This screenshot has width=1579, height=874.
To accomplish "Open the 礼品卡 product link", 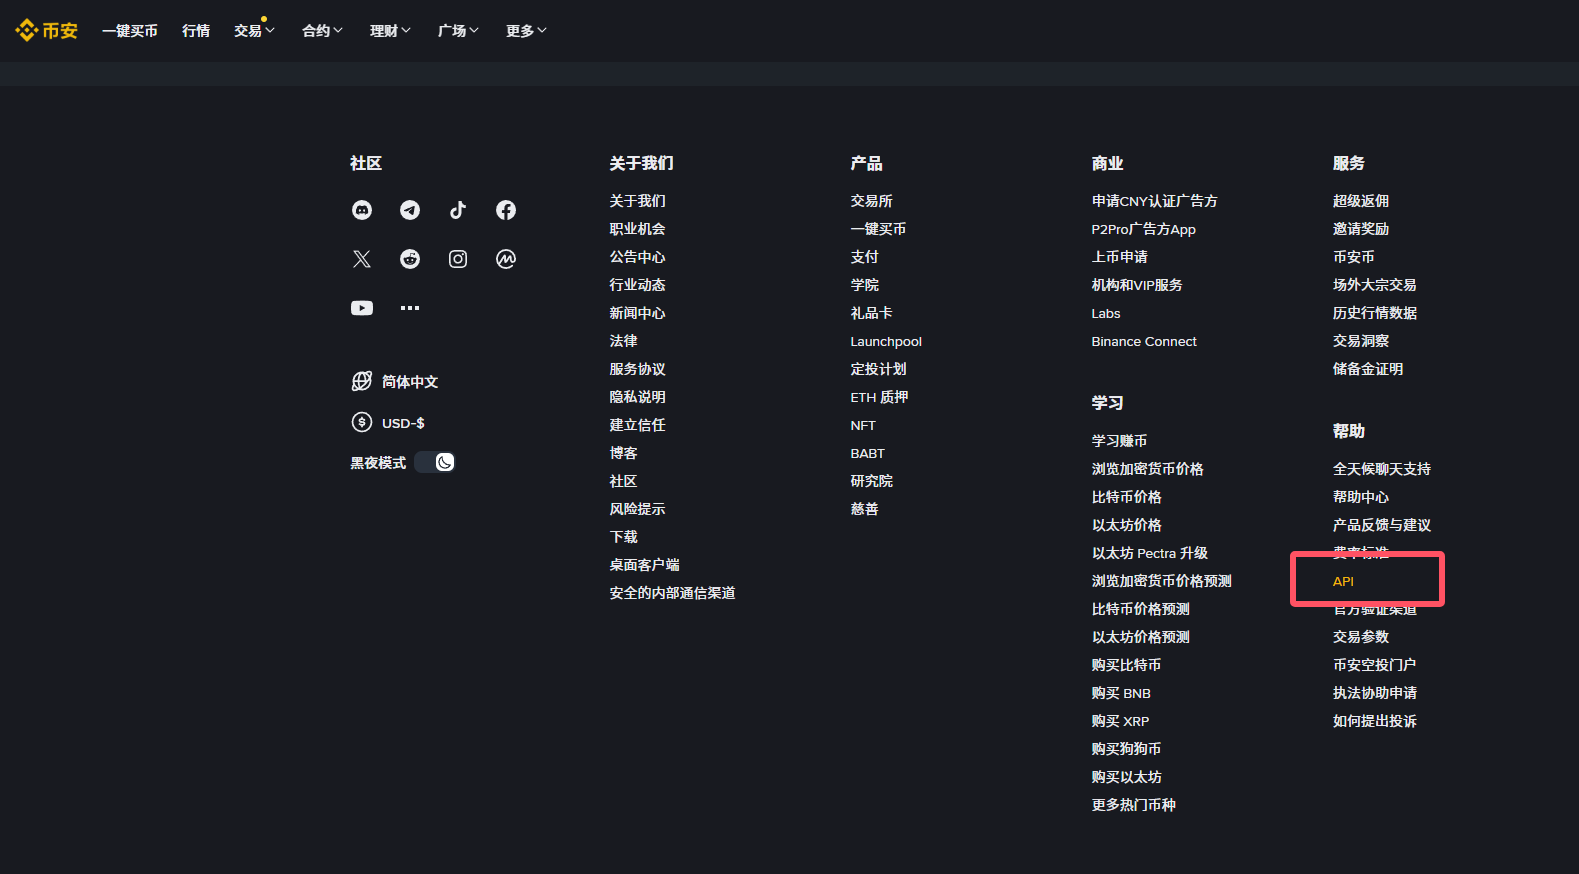I will [x=872, y=313].
